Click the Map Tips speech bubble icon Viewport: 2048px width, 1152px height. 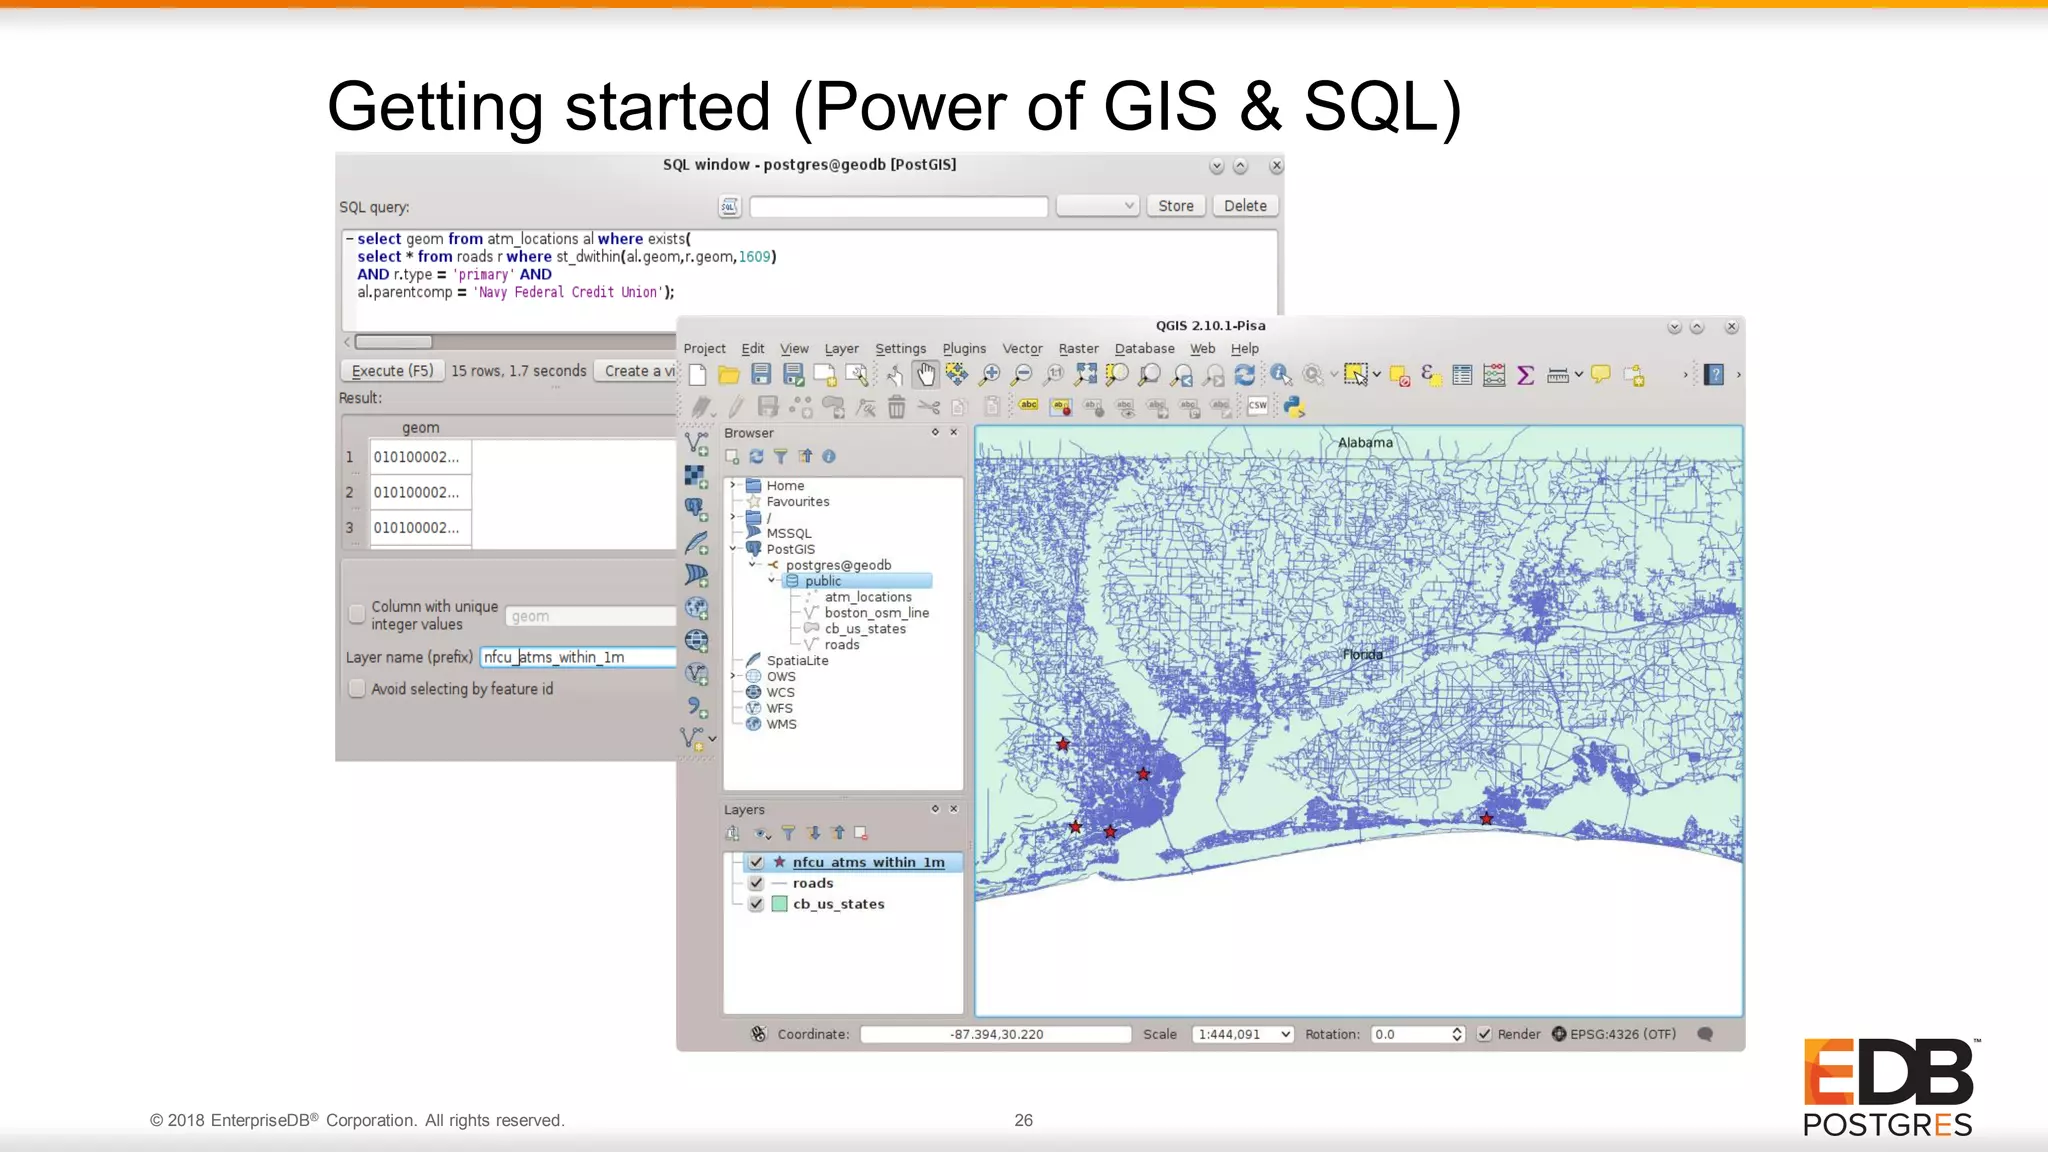[1601, 375]
